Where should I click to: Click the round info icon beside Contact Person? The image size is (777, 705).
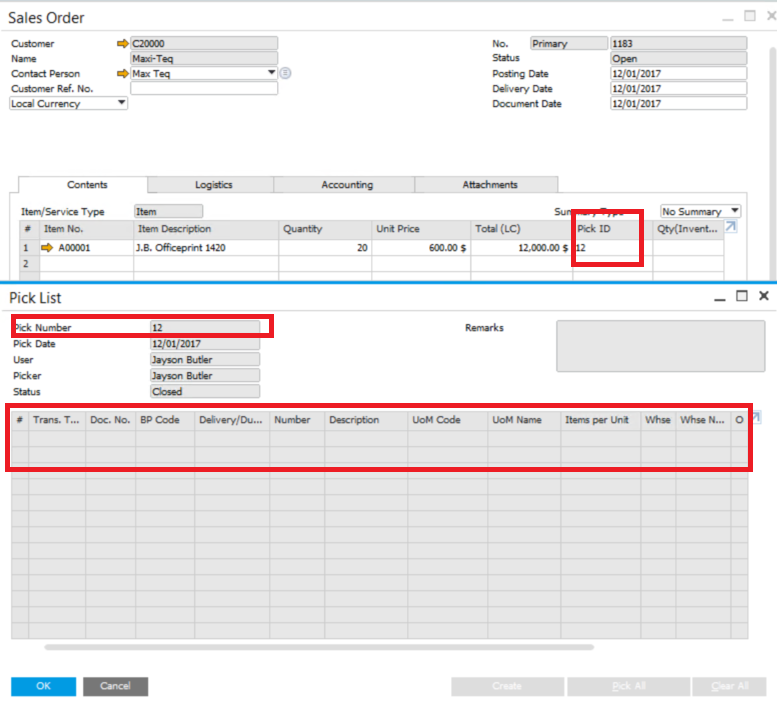click(x=285, y=74)
